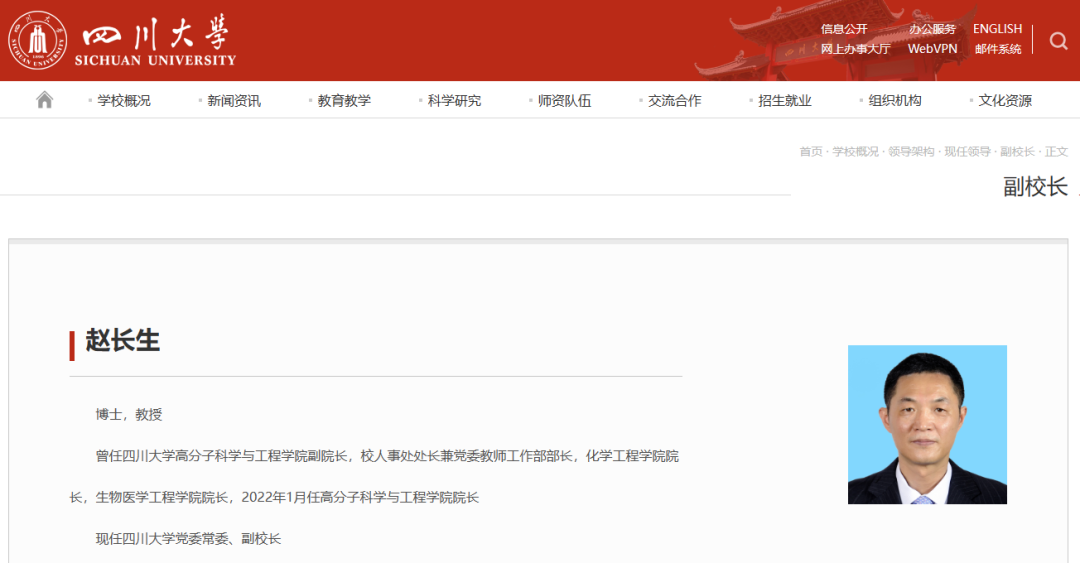Viewport: 1080px width, 563px height.
Task: Click 现任领导 in breadcrumb
Action: 967,152
